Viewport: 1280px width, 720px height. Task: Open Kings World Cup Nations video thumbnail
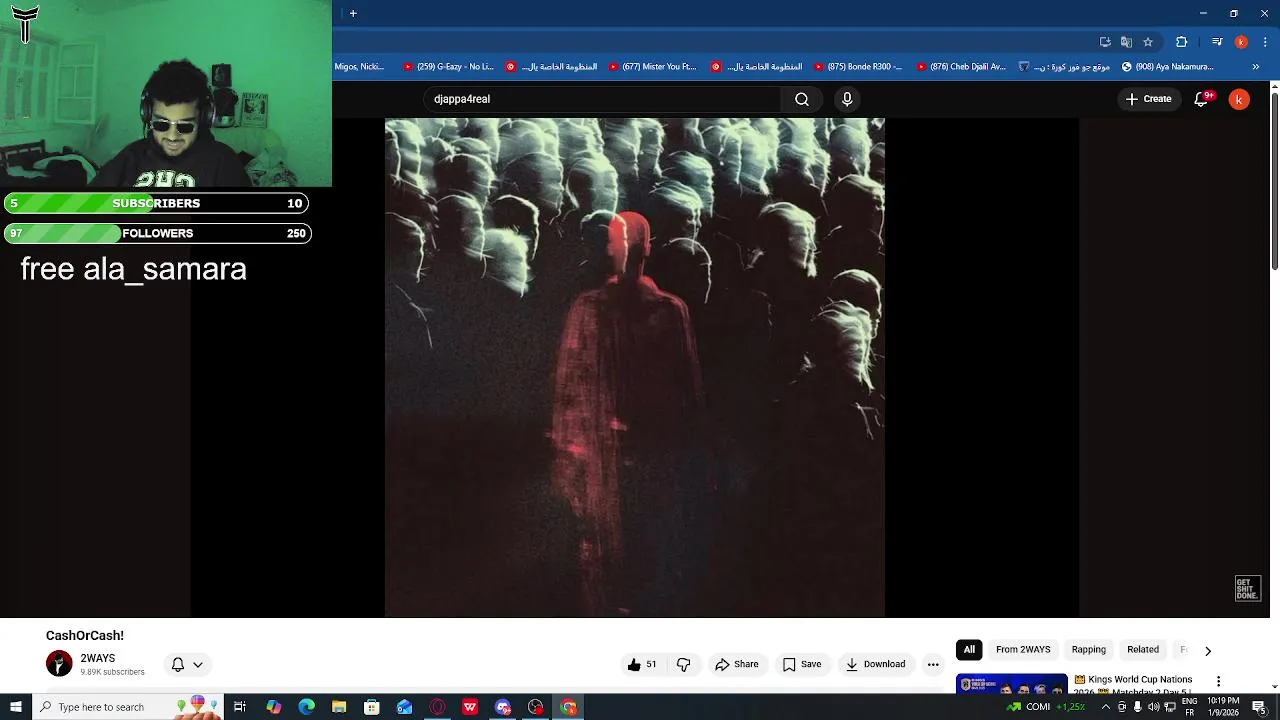tap(1011, 684)
